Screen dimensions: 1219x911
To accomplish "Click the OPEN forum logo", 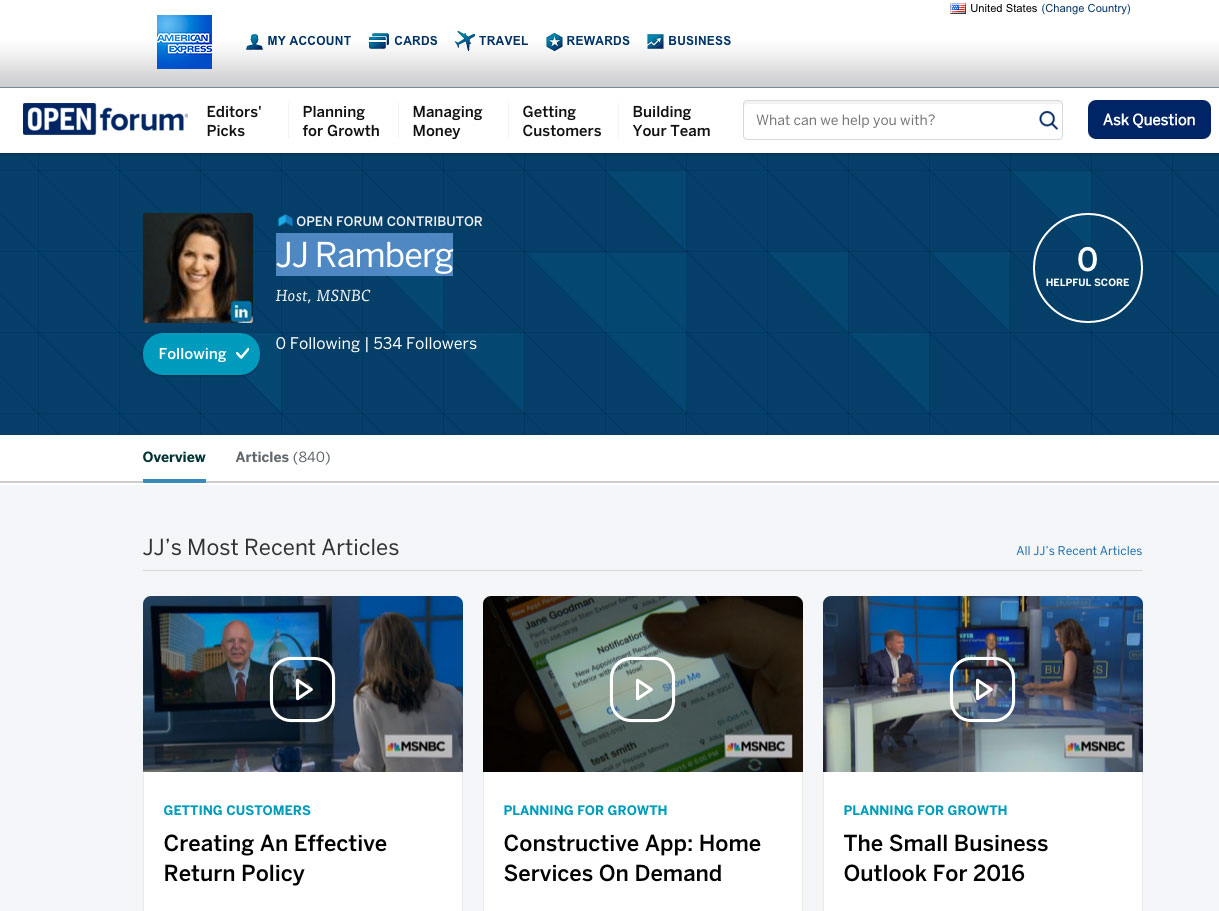I will point(105,120).
